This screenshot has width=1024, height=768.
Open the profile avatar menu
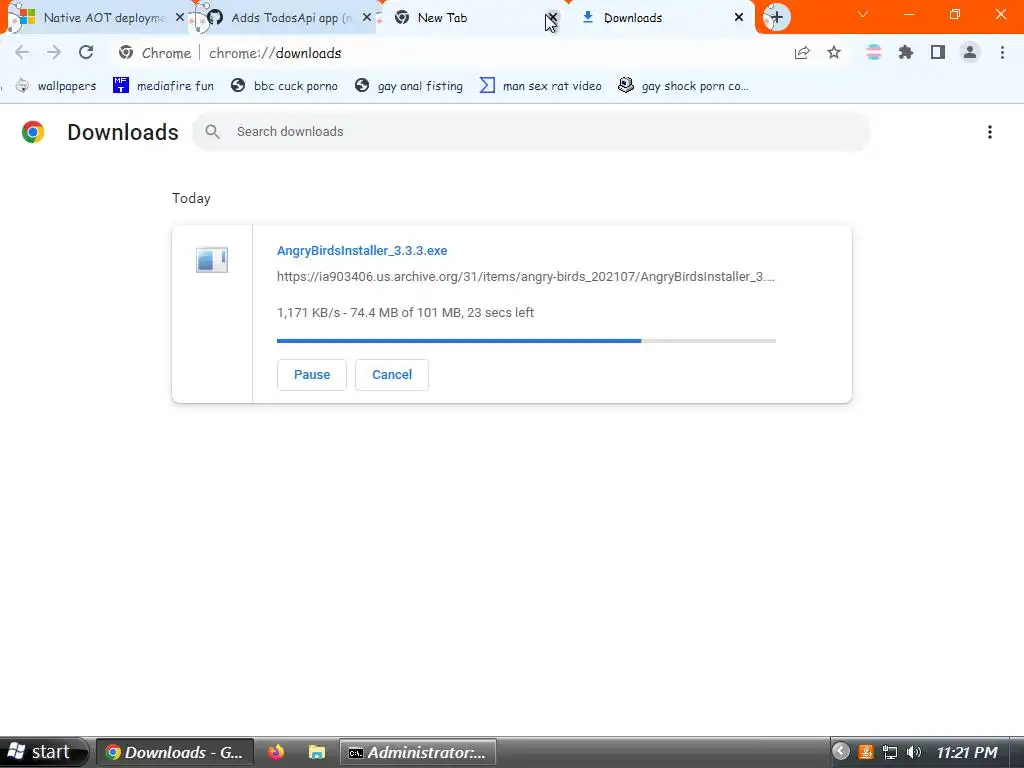tap(970, 53)
